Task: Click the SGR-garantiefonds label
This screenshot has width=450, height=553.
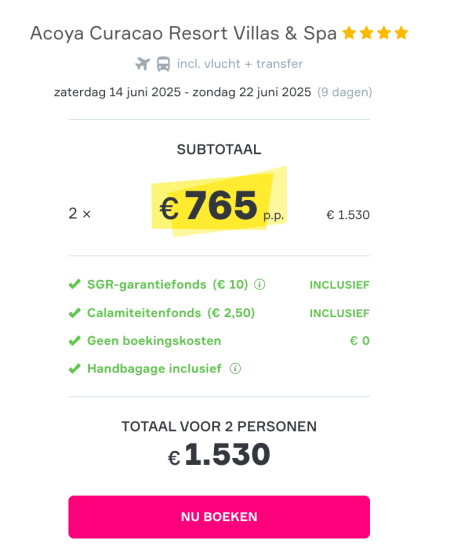Action: point(147,284)
